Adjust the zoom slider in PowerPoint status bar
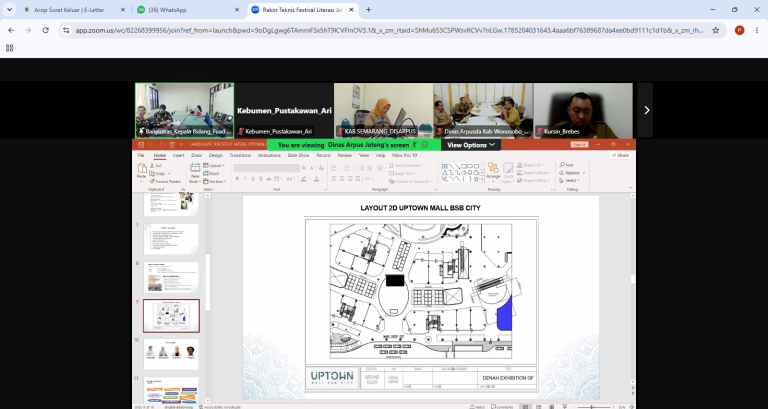The height and width of the screenshot is (409, 768). (x=592, y=407)
